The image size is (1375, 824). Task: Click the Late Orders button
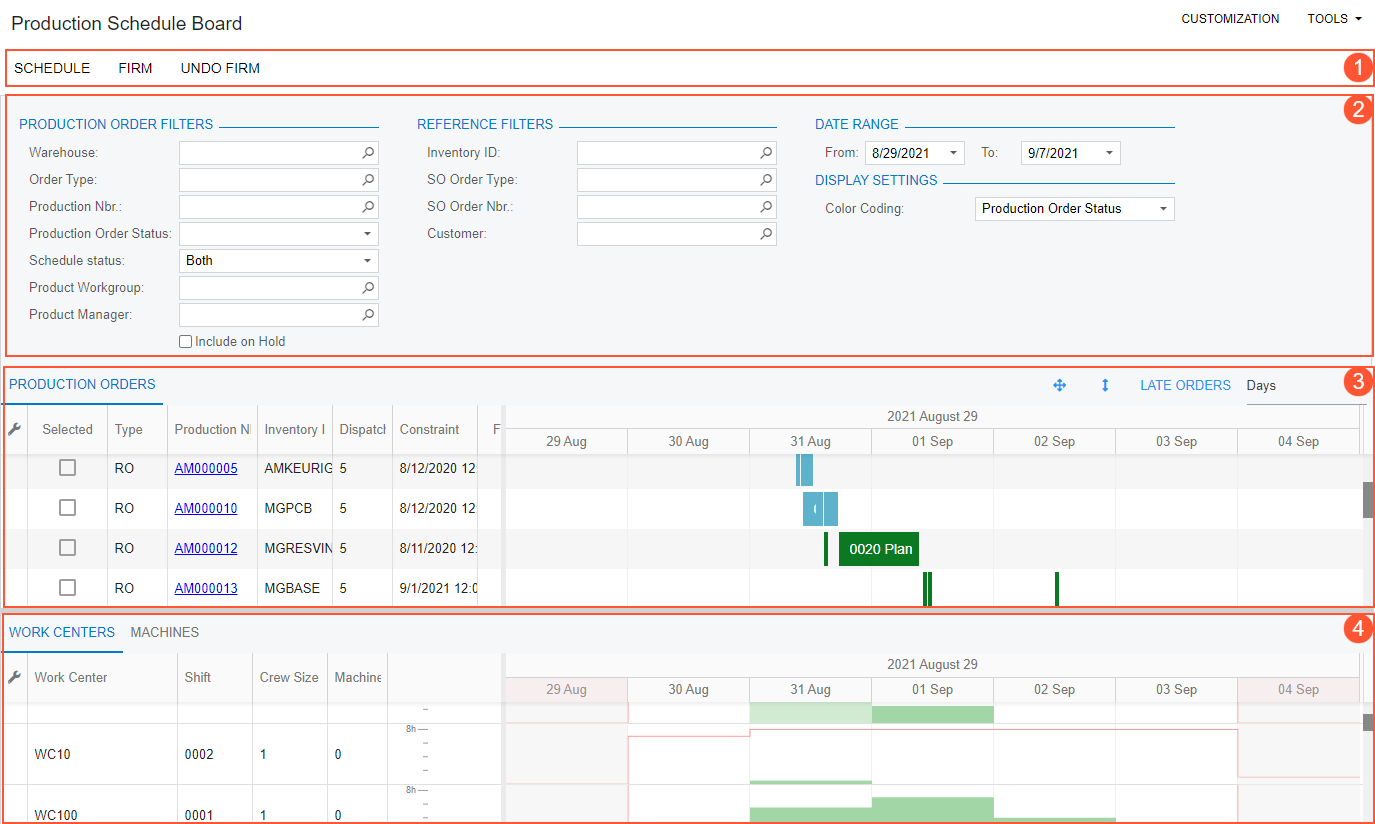(1185, 385)
